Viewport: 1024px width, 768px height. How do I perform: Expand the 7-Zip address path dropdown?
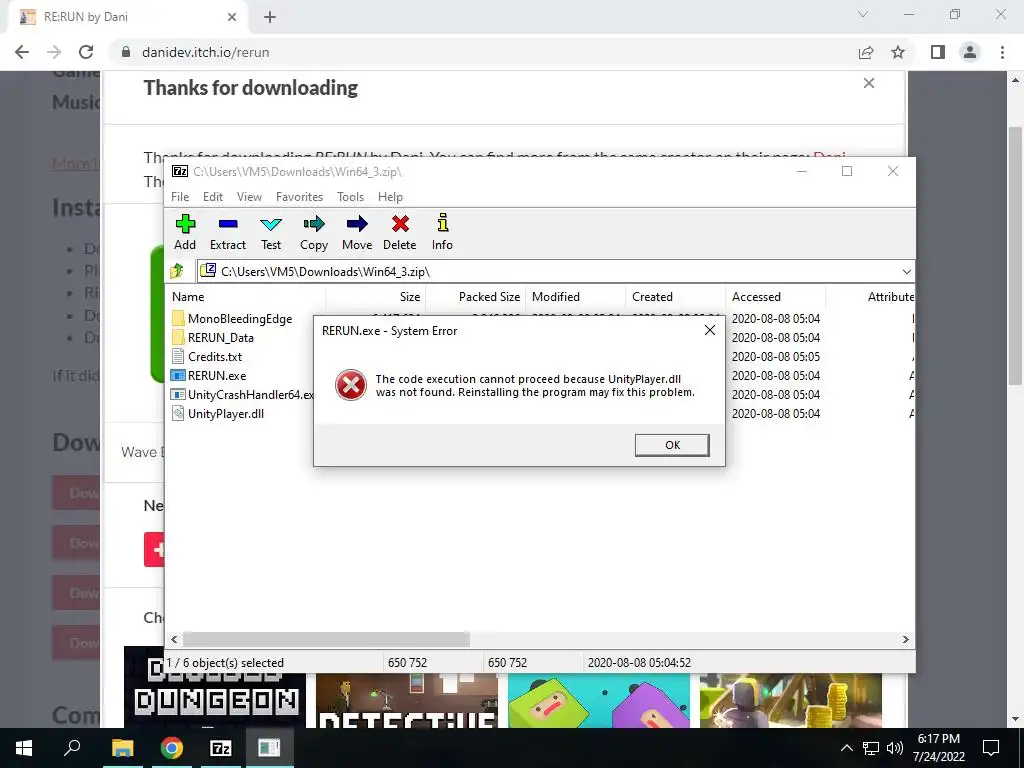pyautogui.click(x=906, y=272)
